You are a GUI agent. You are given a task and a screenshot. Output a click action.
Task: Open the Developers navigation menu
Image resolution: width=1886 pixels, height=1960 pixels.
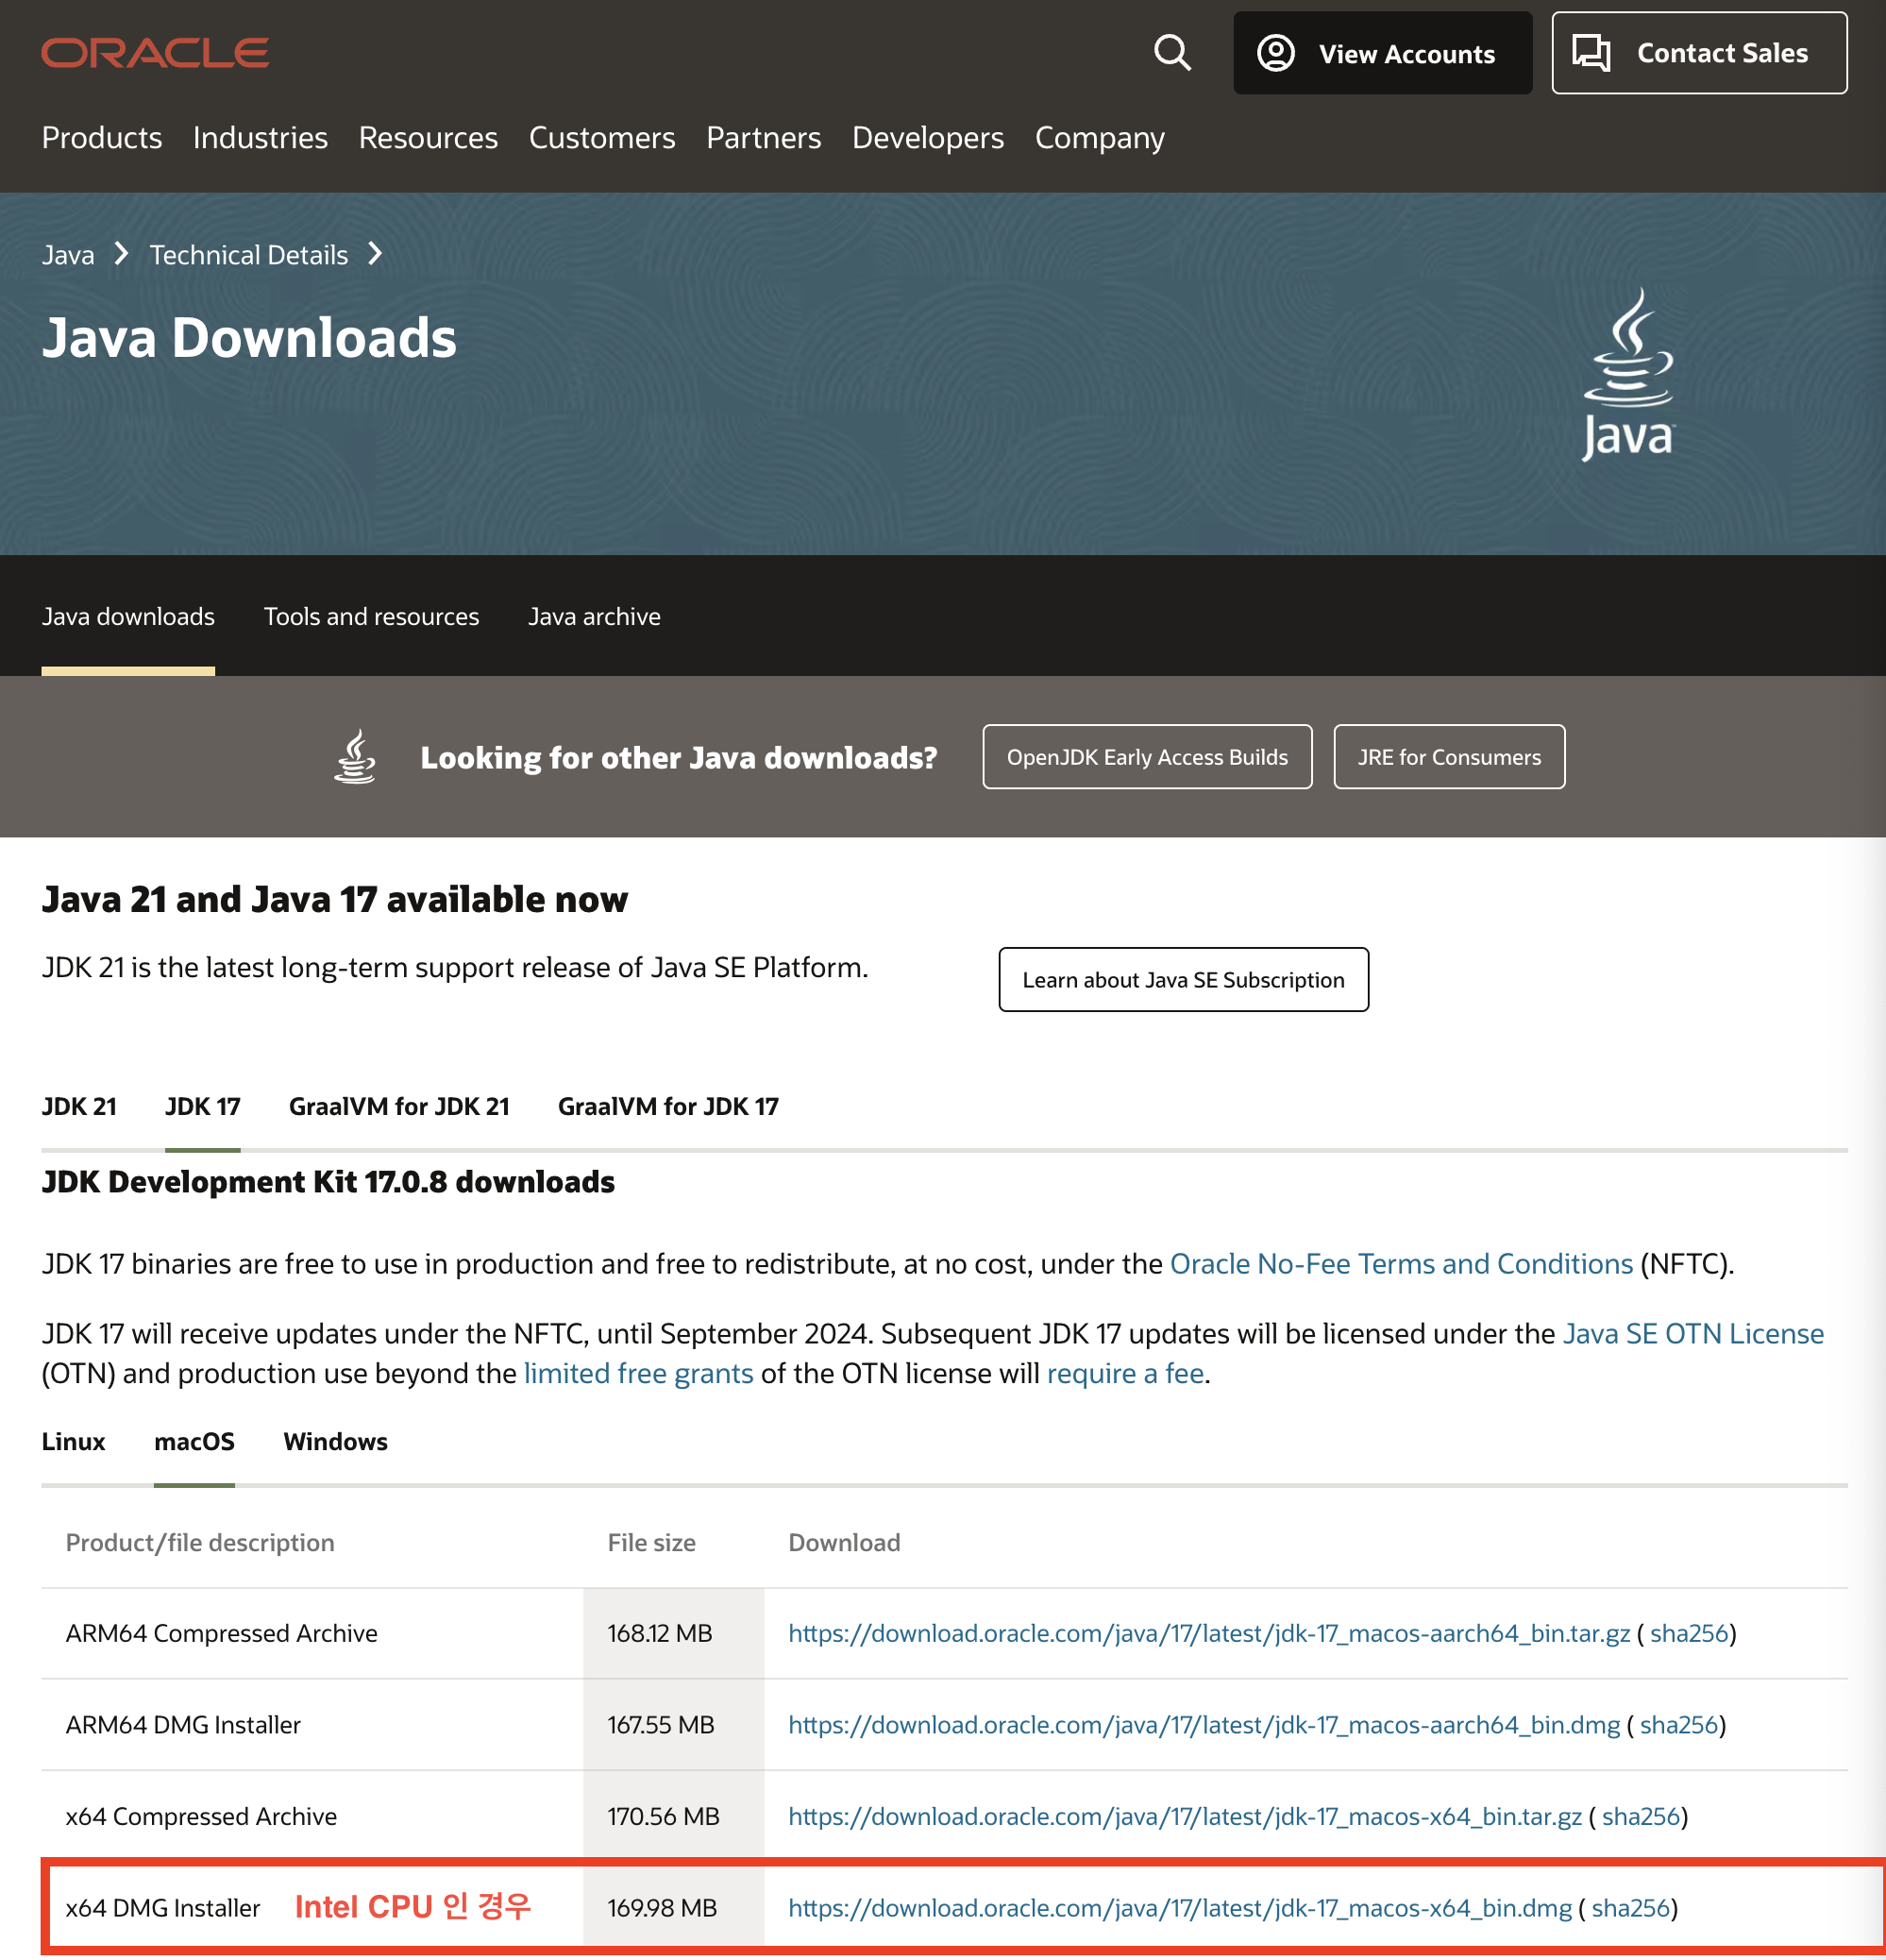tap(927, 138)
